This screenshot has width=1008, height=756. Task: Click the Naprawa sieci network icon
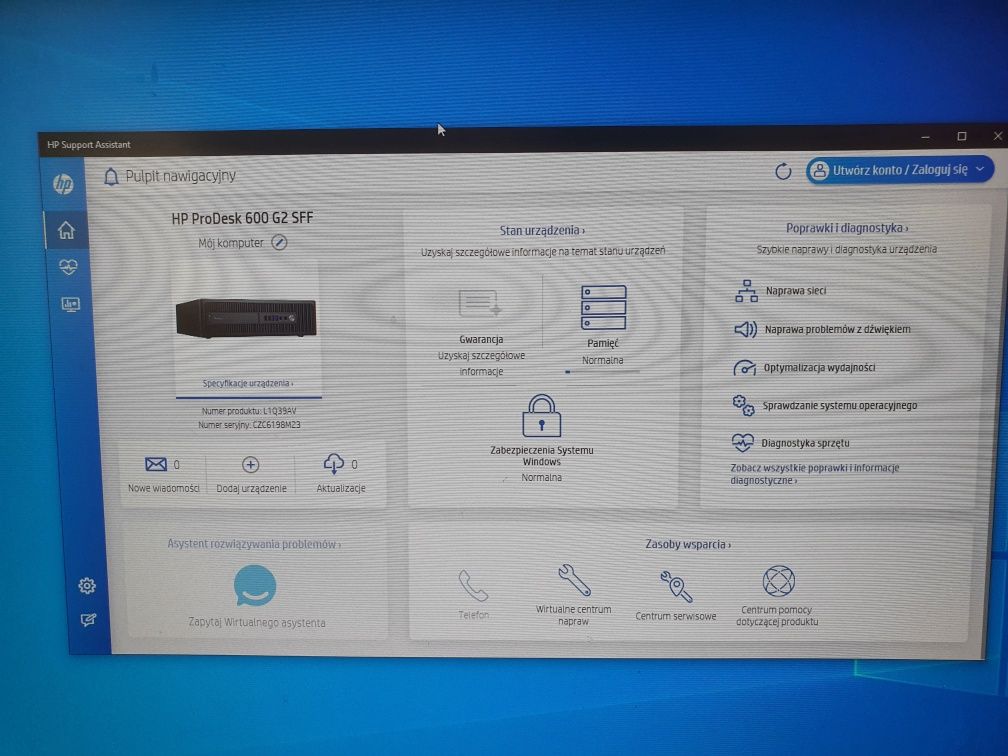(x=746, y=291)
